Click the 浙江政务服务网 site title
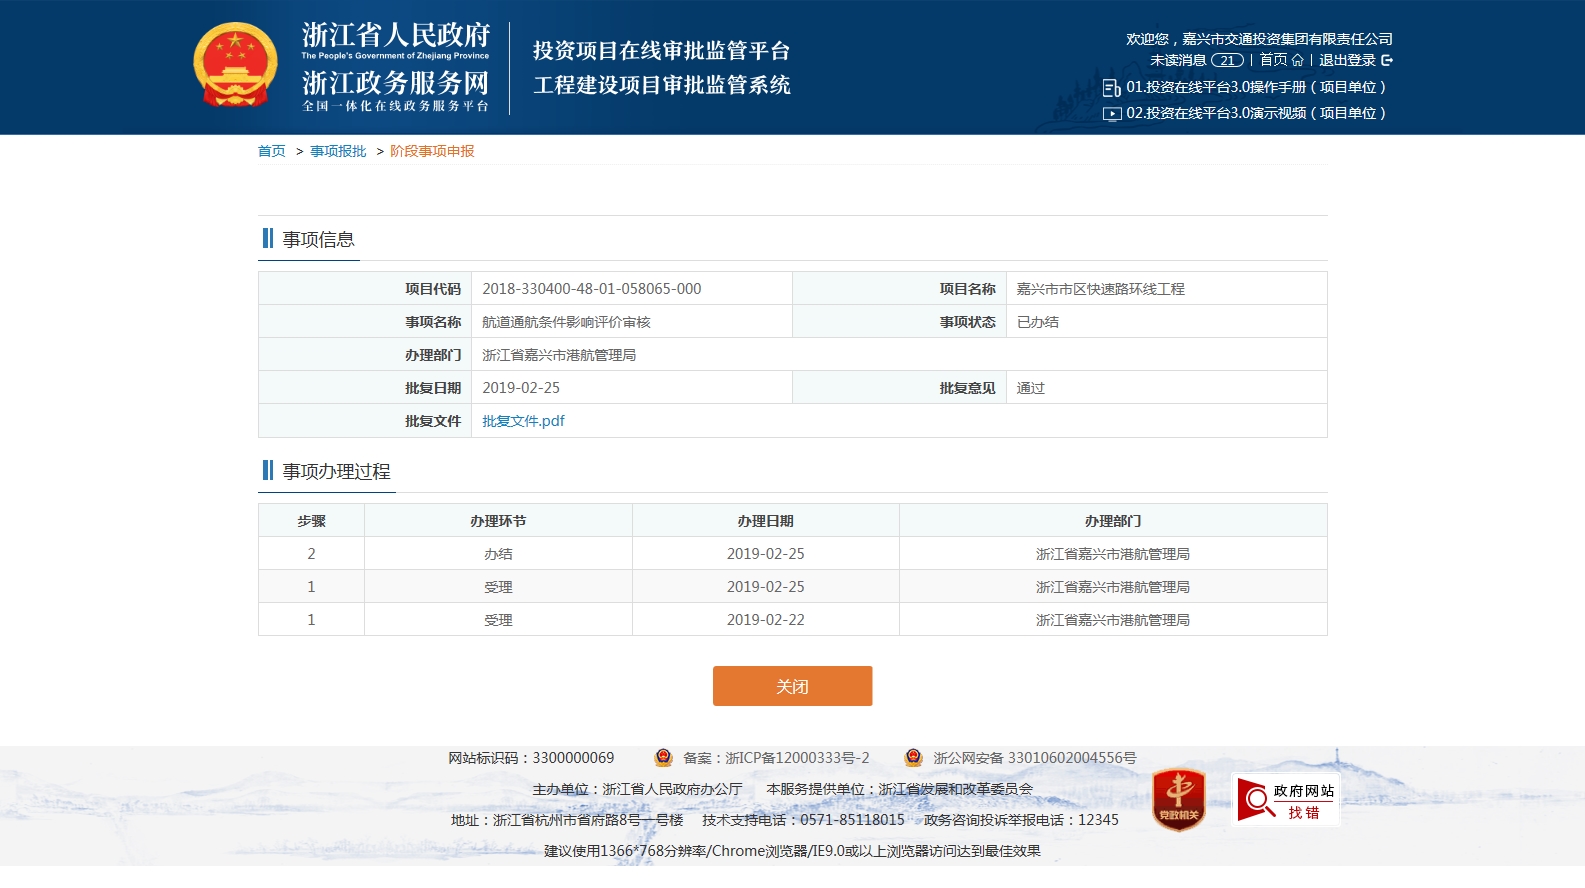 coord(395,82)
